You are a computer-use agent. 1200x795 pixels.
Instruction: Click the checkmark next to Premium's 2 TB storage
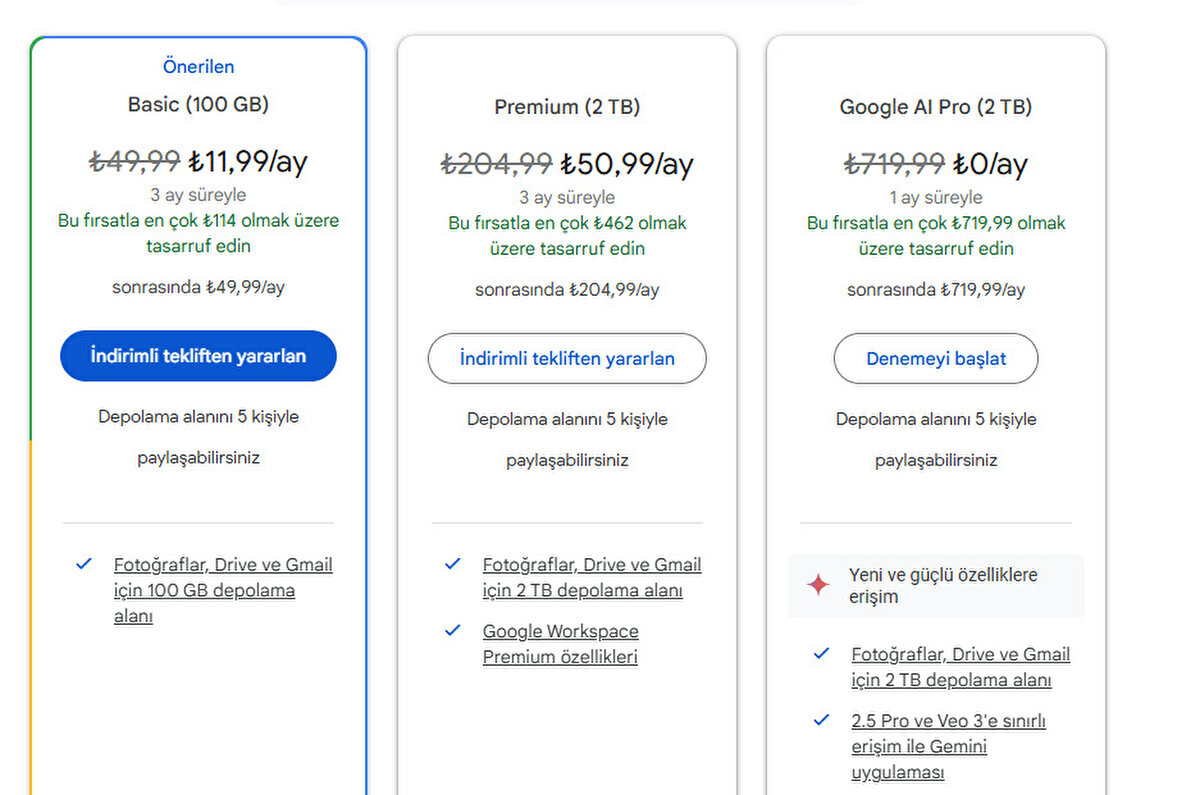[453, 563]
